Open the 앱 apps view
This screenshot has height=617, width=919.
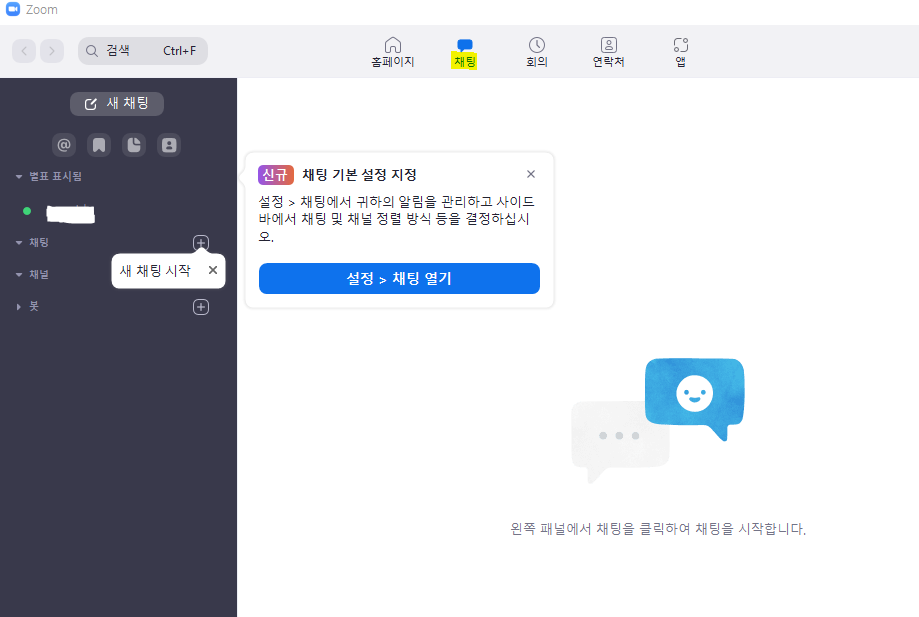point(680,50)
